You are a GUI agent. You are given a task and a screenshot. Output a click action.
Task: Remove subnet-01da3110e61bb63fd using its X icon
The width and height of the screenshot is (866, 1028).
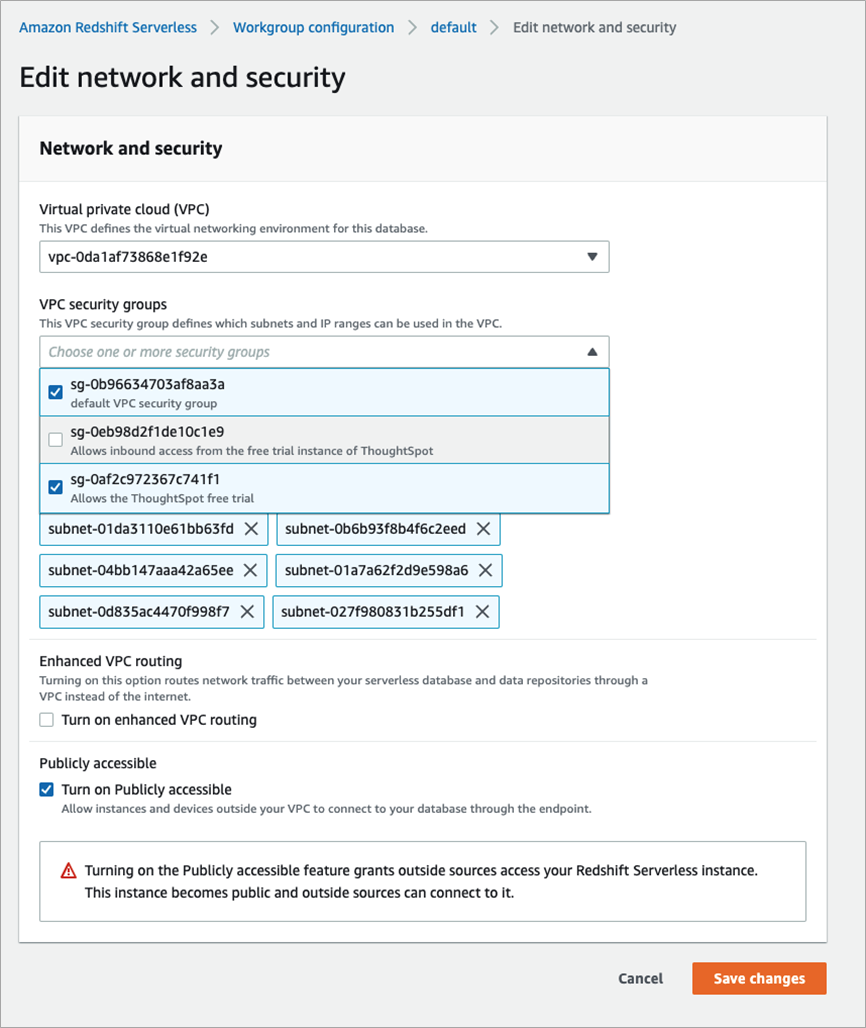pos(252,529)
